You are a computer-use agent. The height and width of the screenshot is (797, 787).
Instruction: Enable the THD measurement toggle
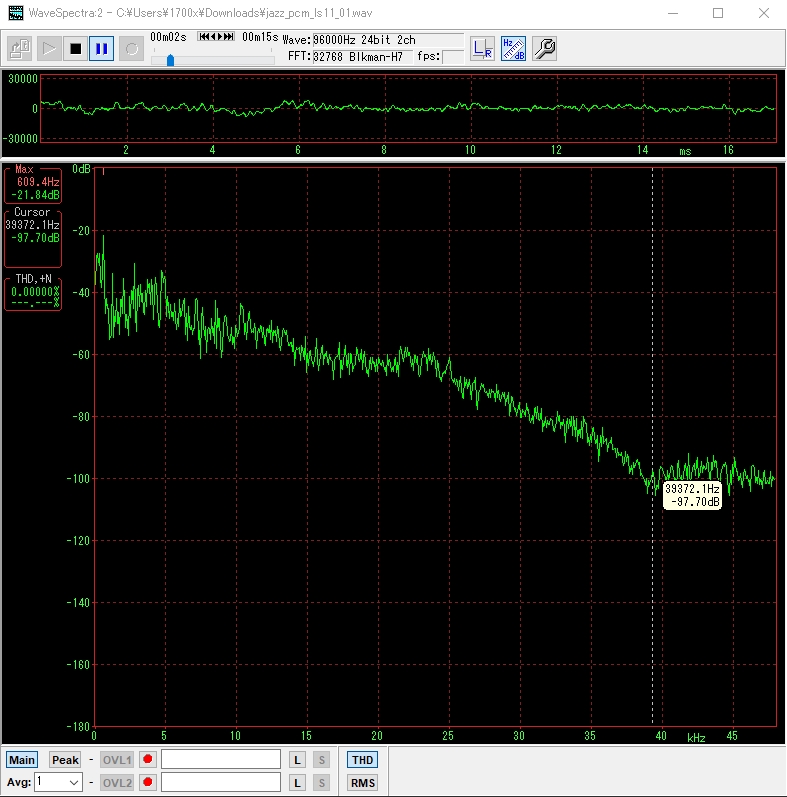[x=362, y=760]
